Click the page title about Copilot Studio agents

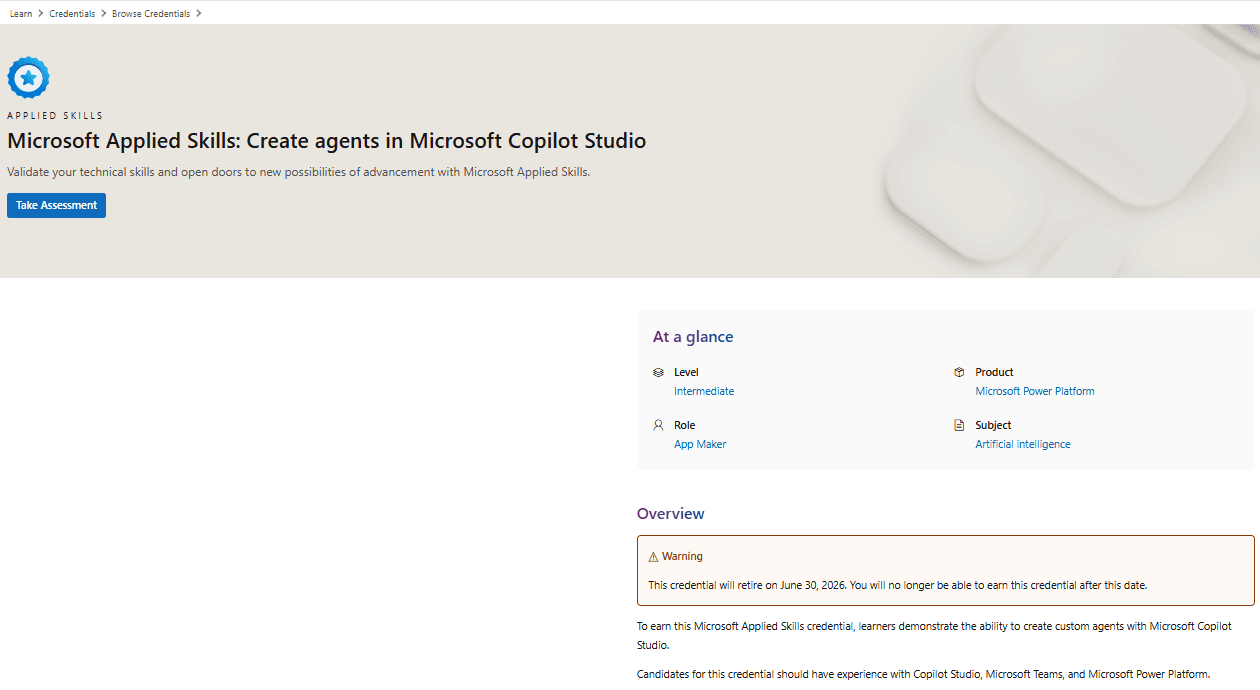click(x=327, y=141)
